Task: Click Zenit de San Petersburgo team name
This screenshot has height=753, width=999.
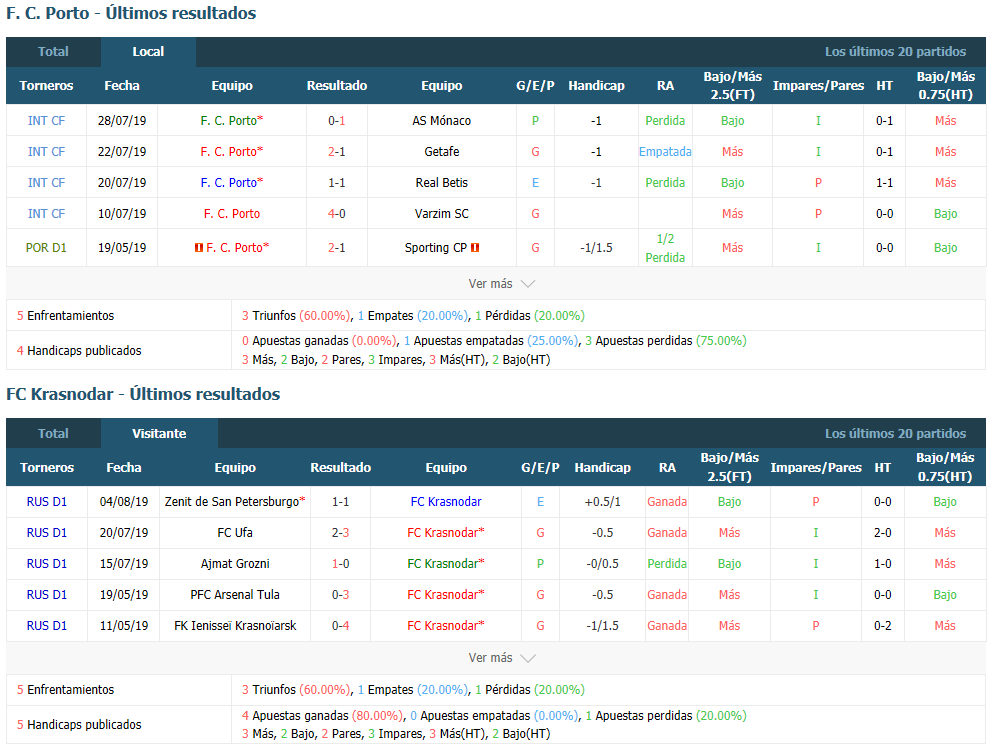Action: 234,502
